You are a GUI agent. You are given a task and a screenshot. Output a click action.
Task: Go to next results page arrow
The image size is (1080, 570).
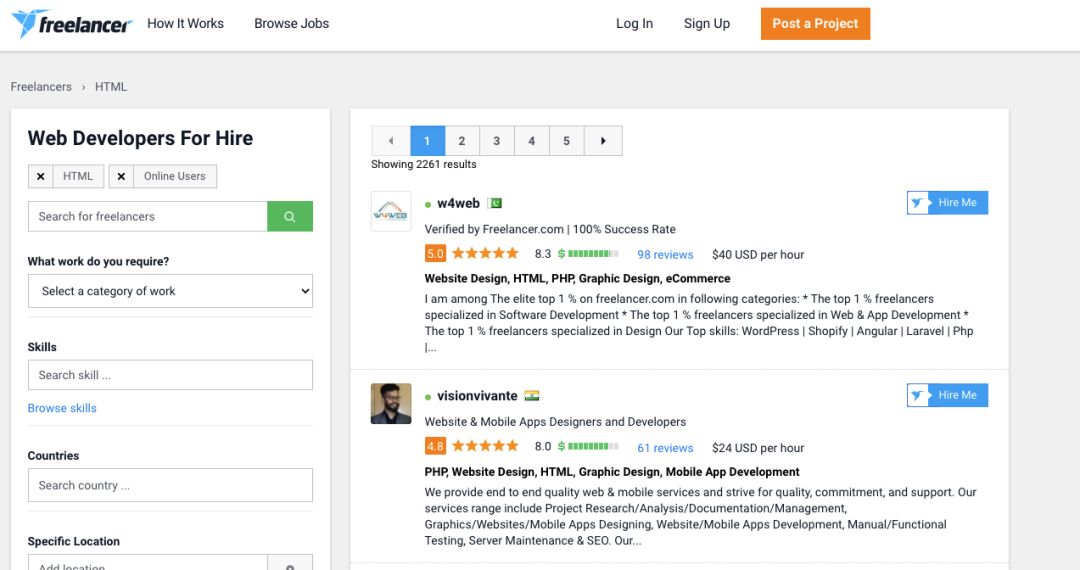603,140
